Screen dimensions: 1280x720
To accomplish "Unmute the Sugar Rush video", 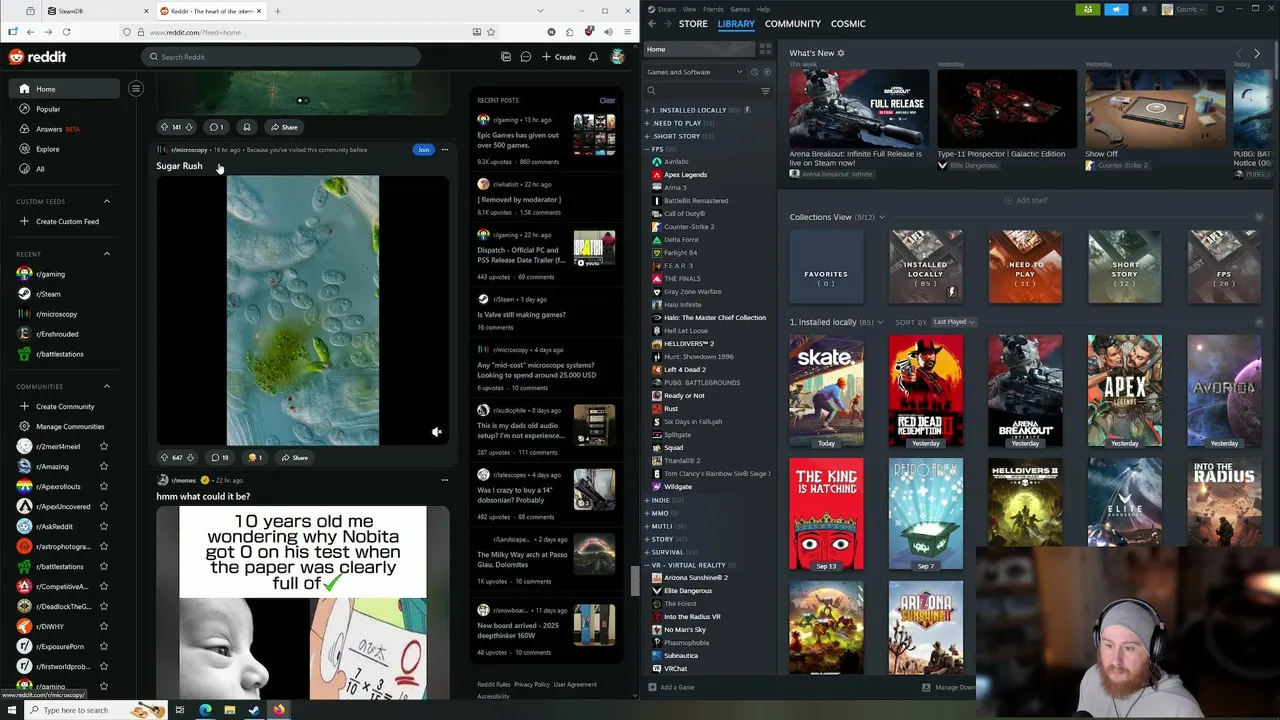I will (436, 432).
